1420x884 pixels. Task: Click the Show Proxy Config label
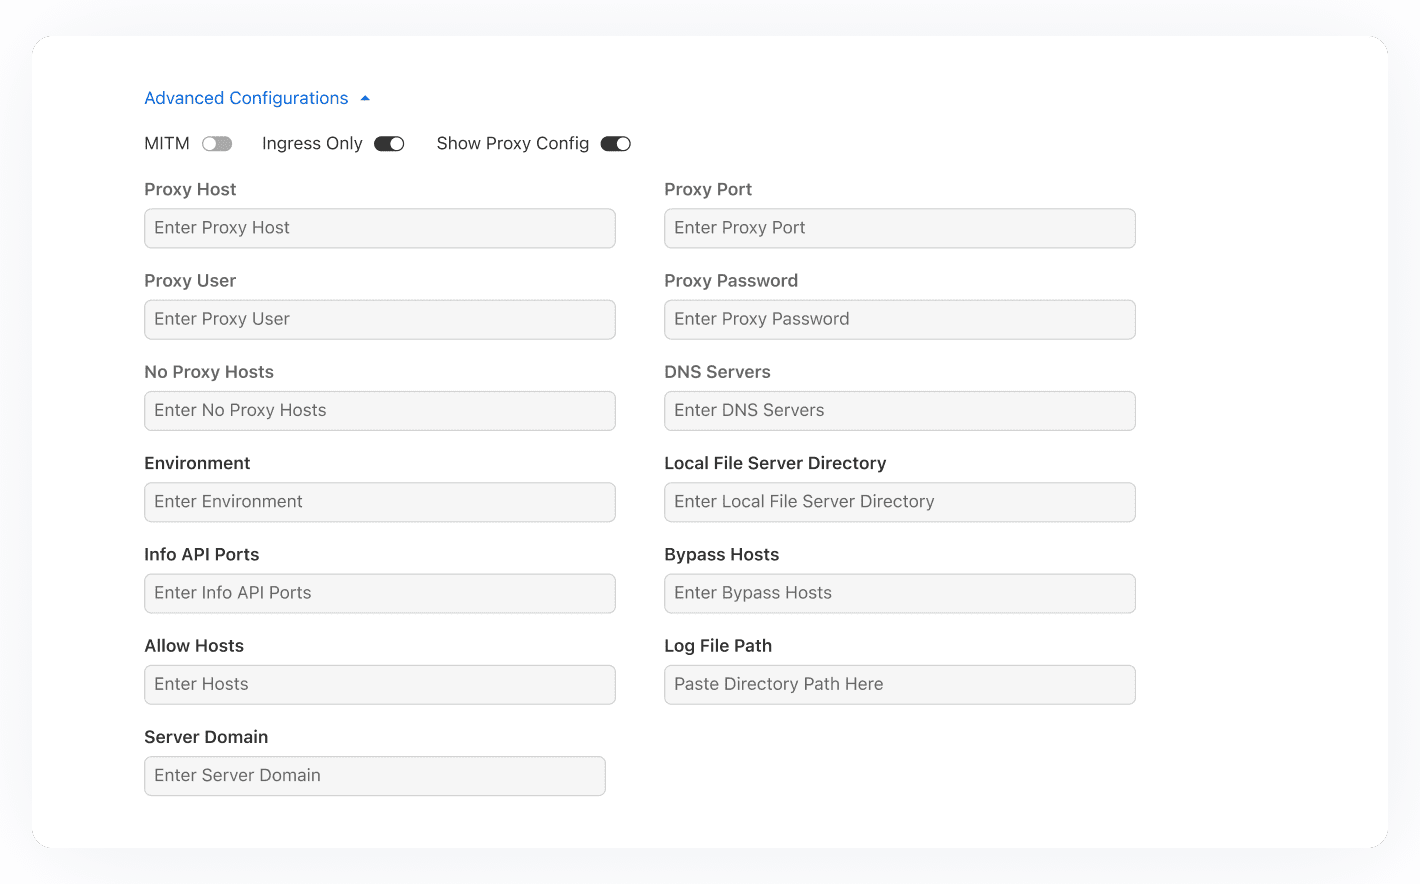pos(512,144)
